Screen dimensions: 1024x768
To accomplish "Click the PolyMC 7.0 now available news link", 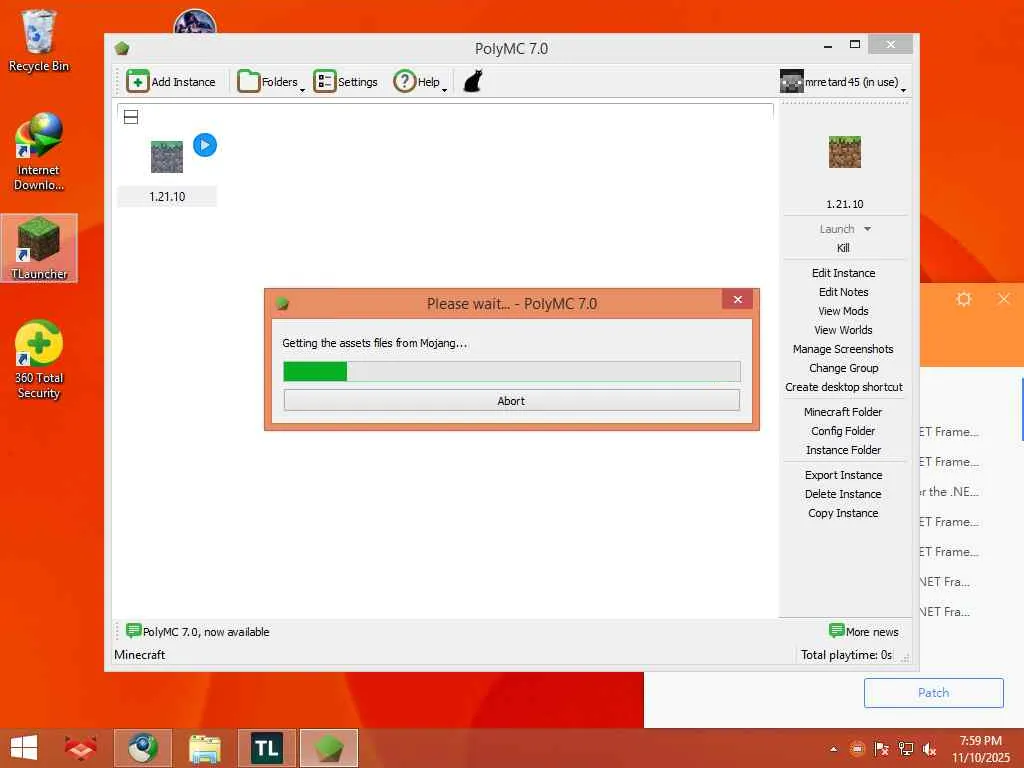I will pos(206,632).
